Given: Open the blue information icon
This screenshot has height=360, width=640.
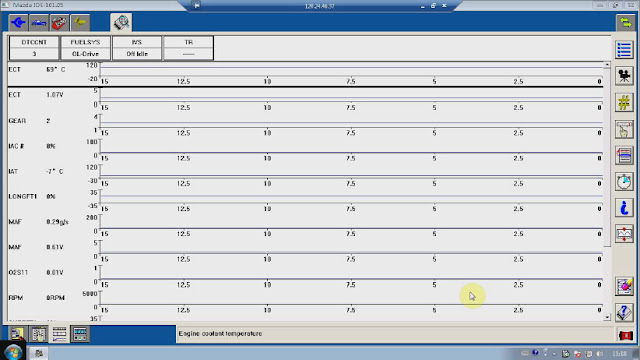Looking at the screenshot, I should (x=624, y=208).
